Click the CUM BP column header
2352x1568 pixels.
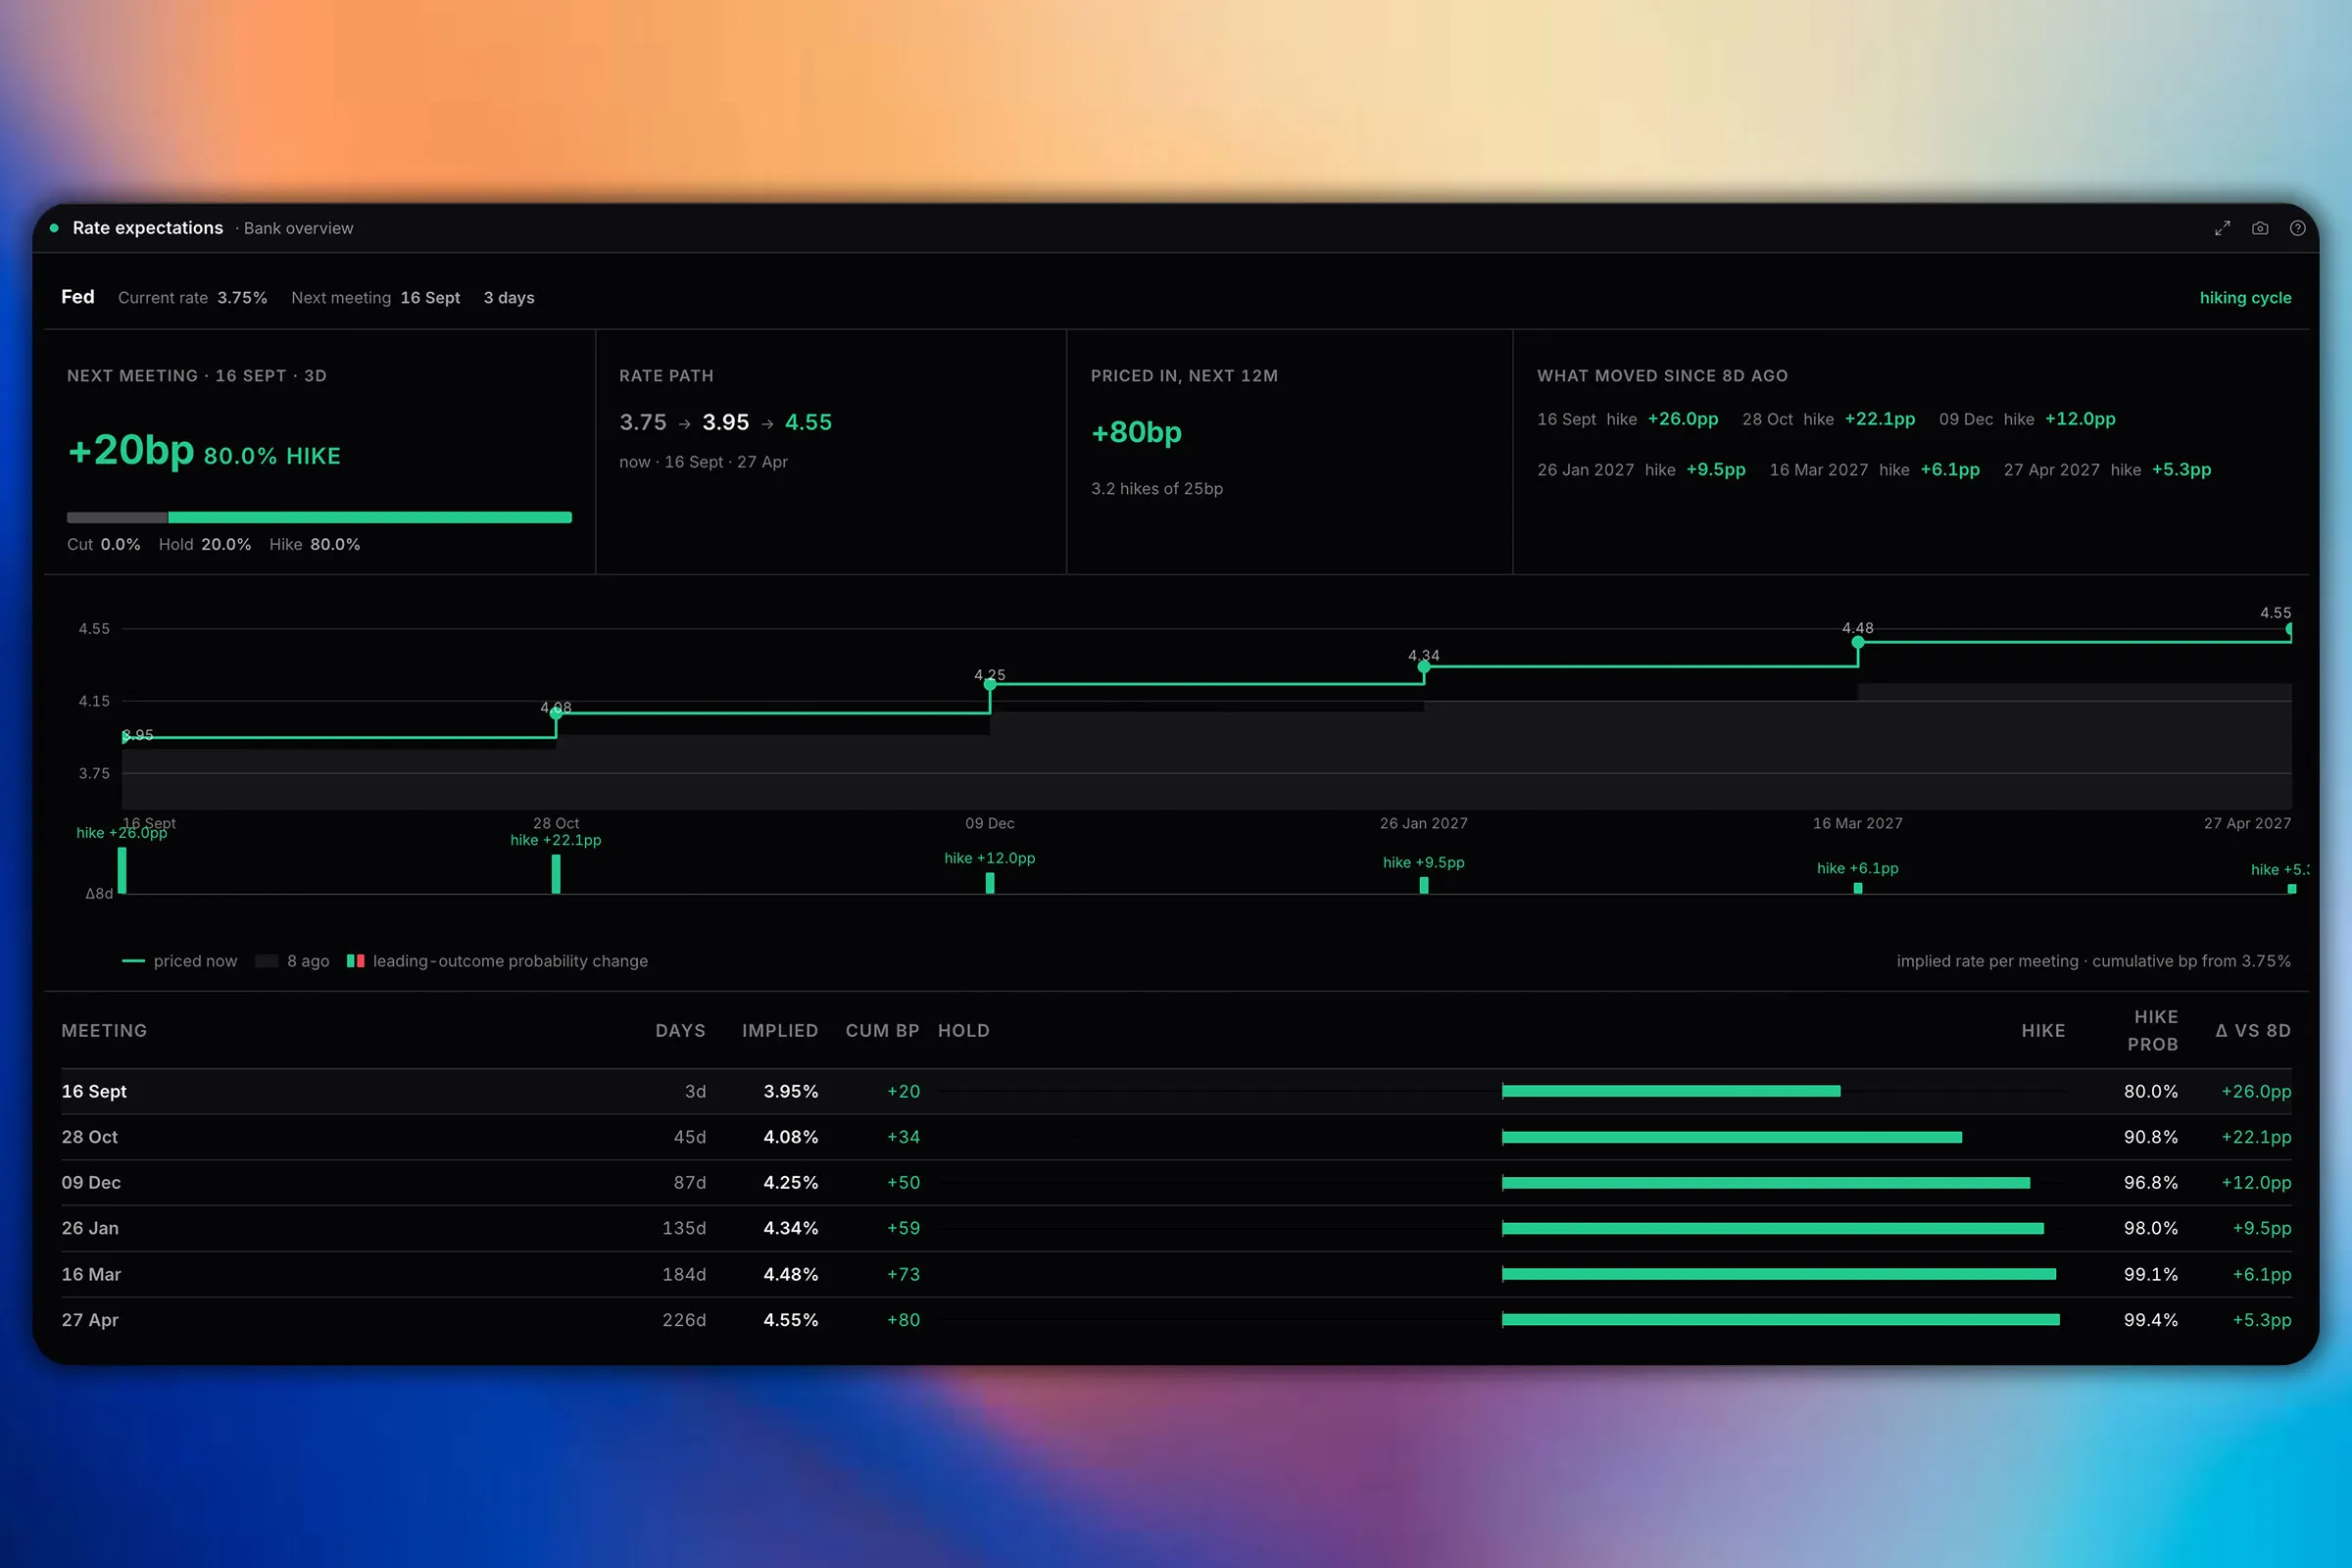882,1030
